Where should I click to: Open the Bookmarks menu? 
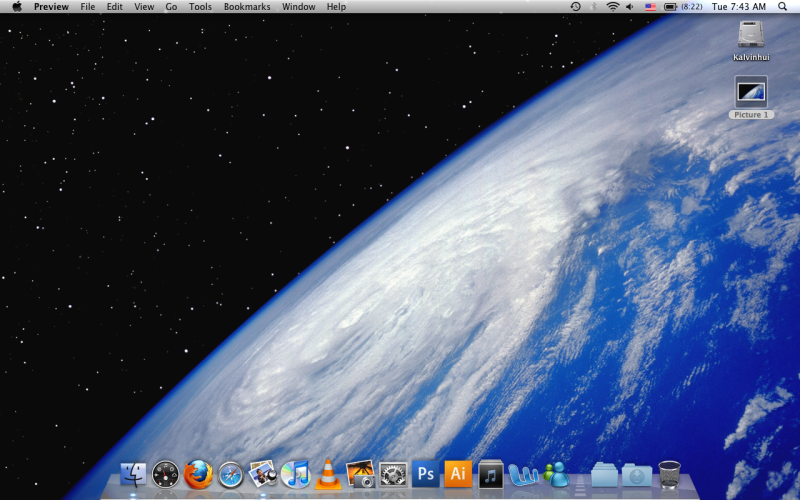click(247, 7)
